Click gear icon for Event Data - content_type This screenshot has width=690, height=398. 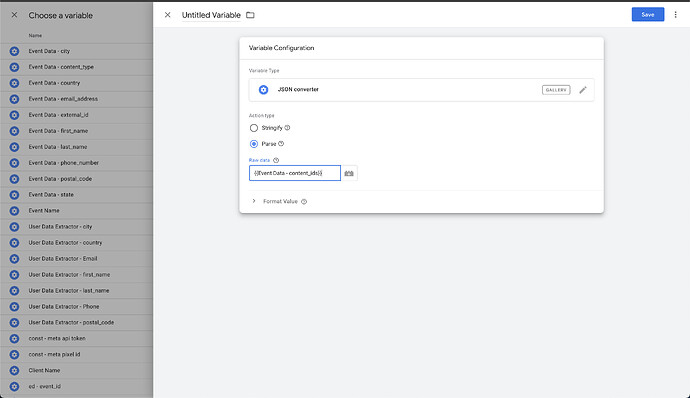15,67
